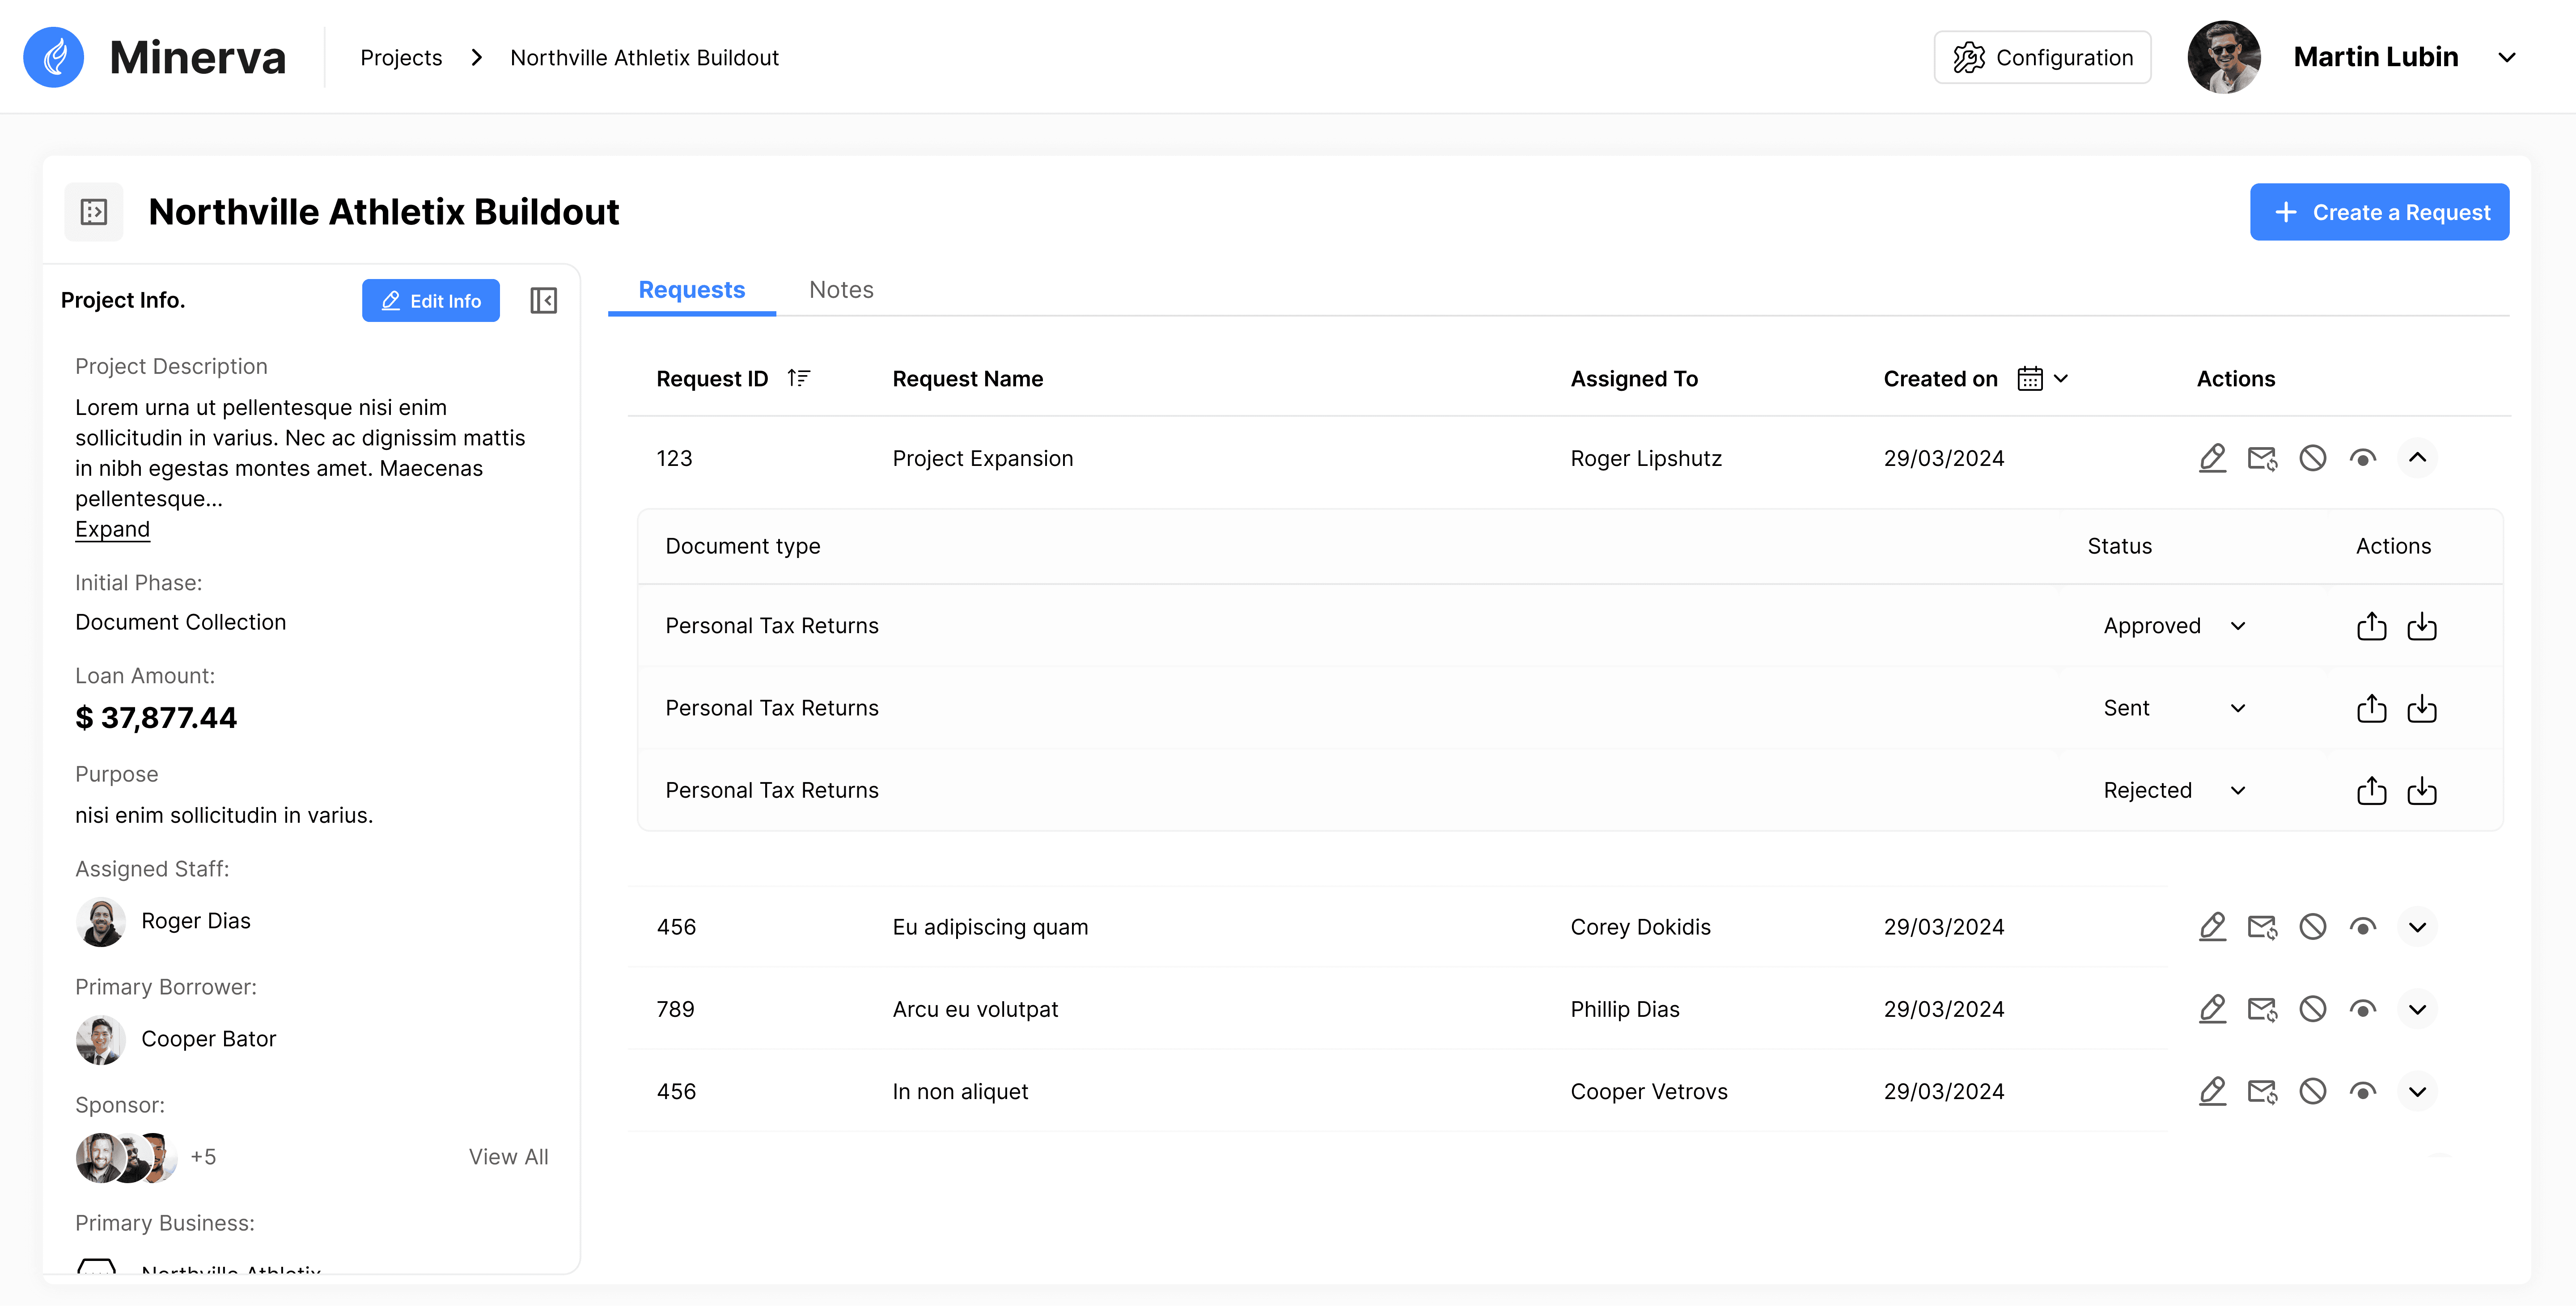Download the Rejected Personal Tax Returns document
The height and width of the screenshot is (1307, 2576).
(2421, 791)
